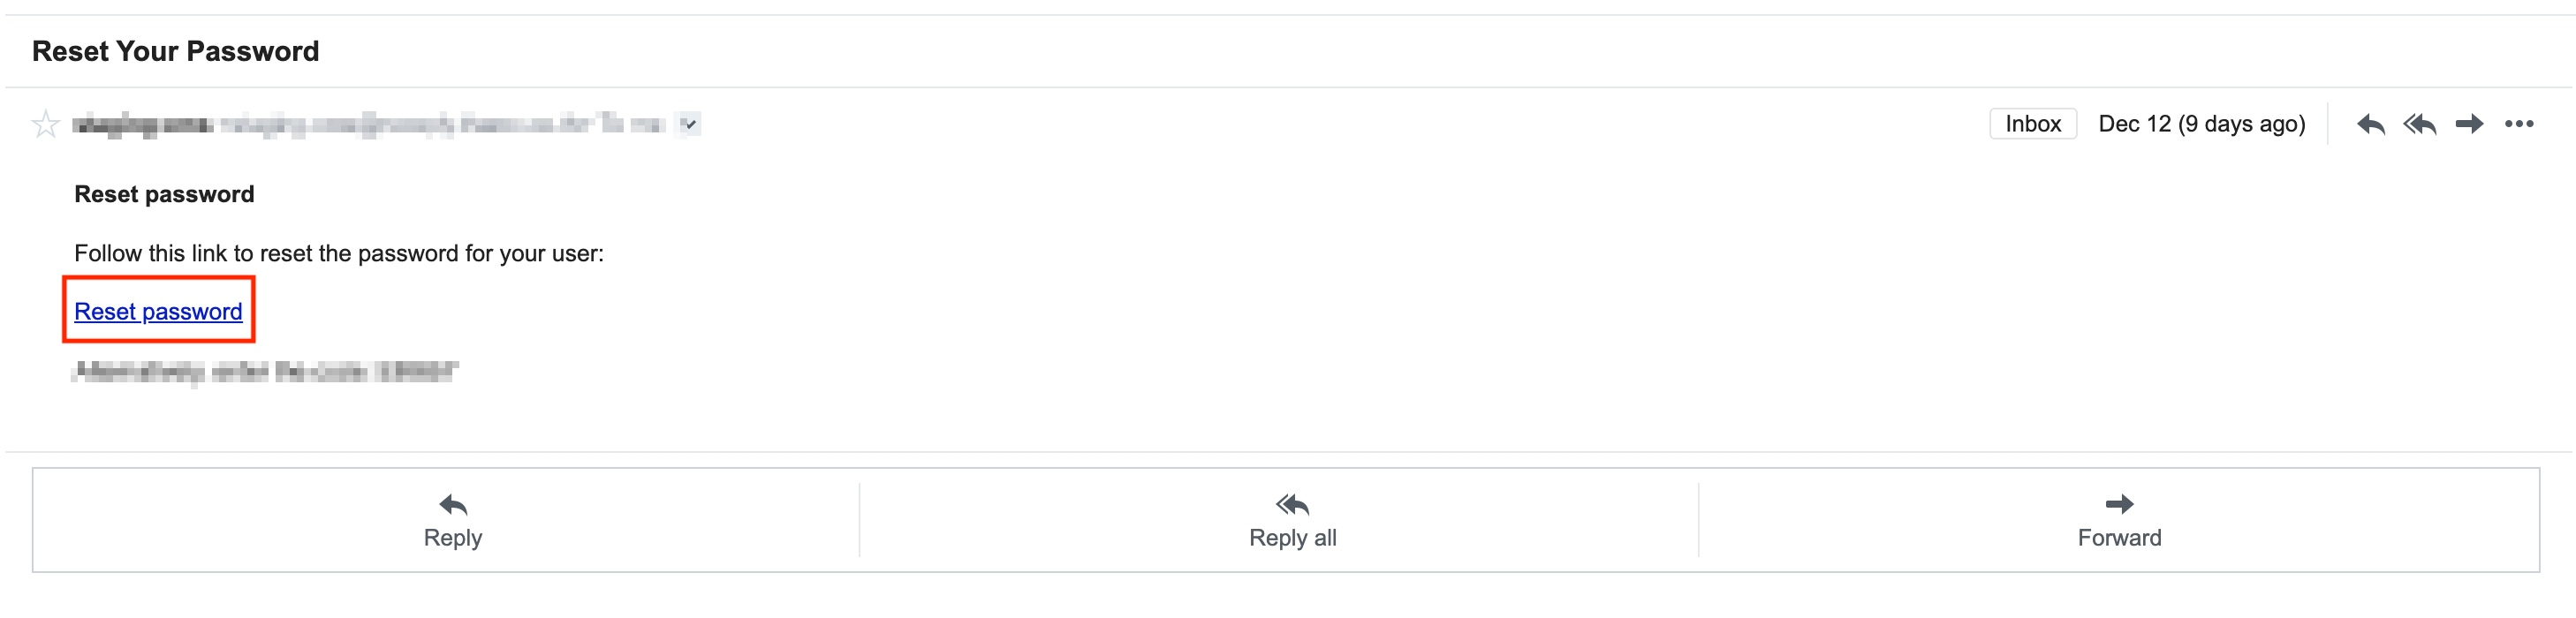Click the blurred bold sender name
Viewport: 2576px width, 618px height.
point(142,125)
